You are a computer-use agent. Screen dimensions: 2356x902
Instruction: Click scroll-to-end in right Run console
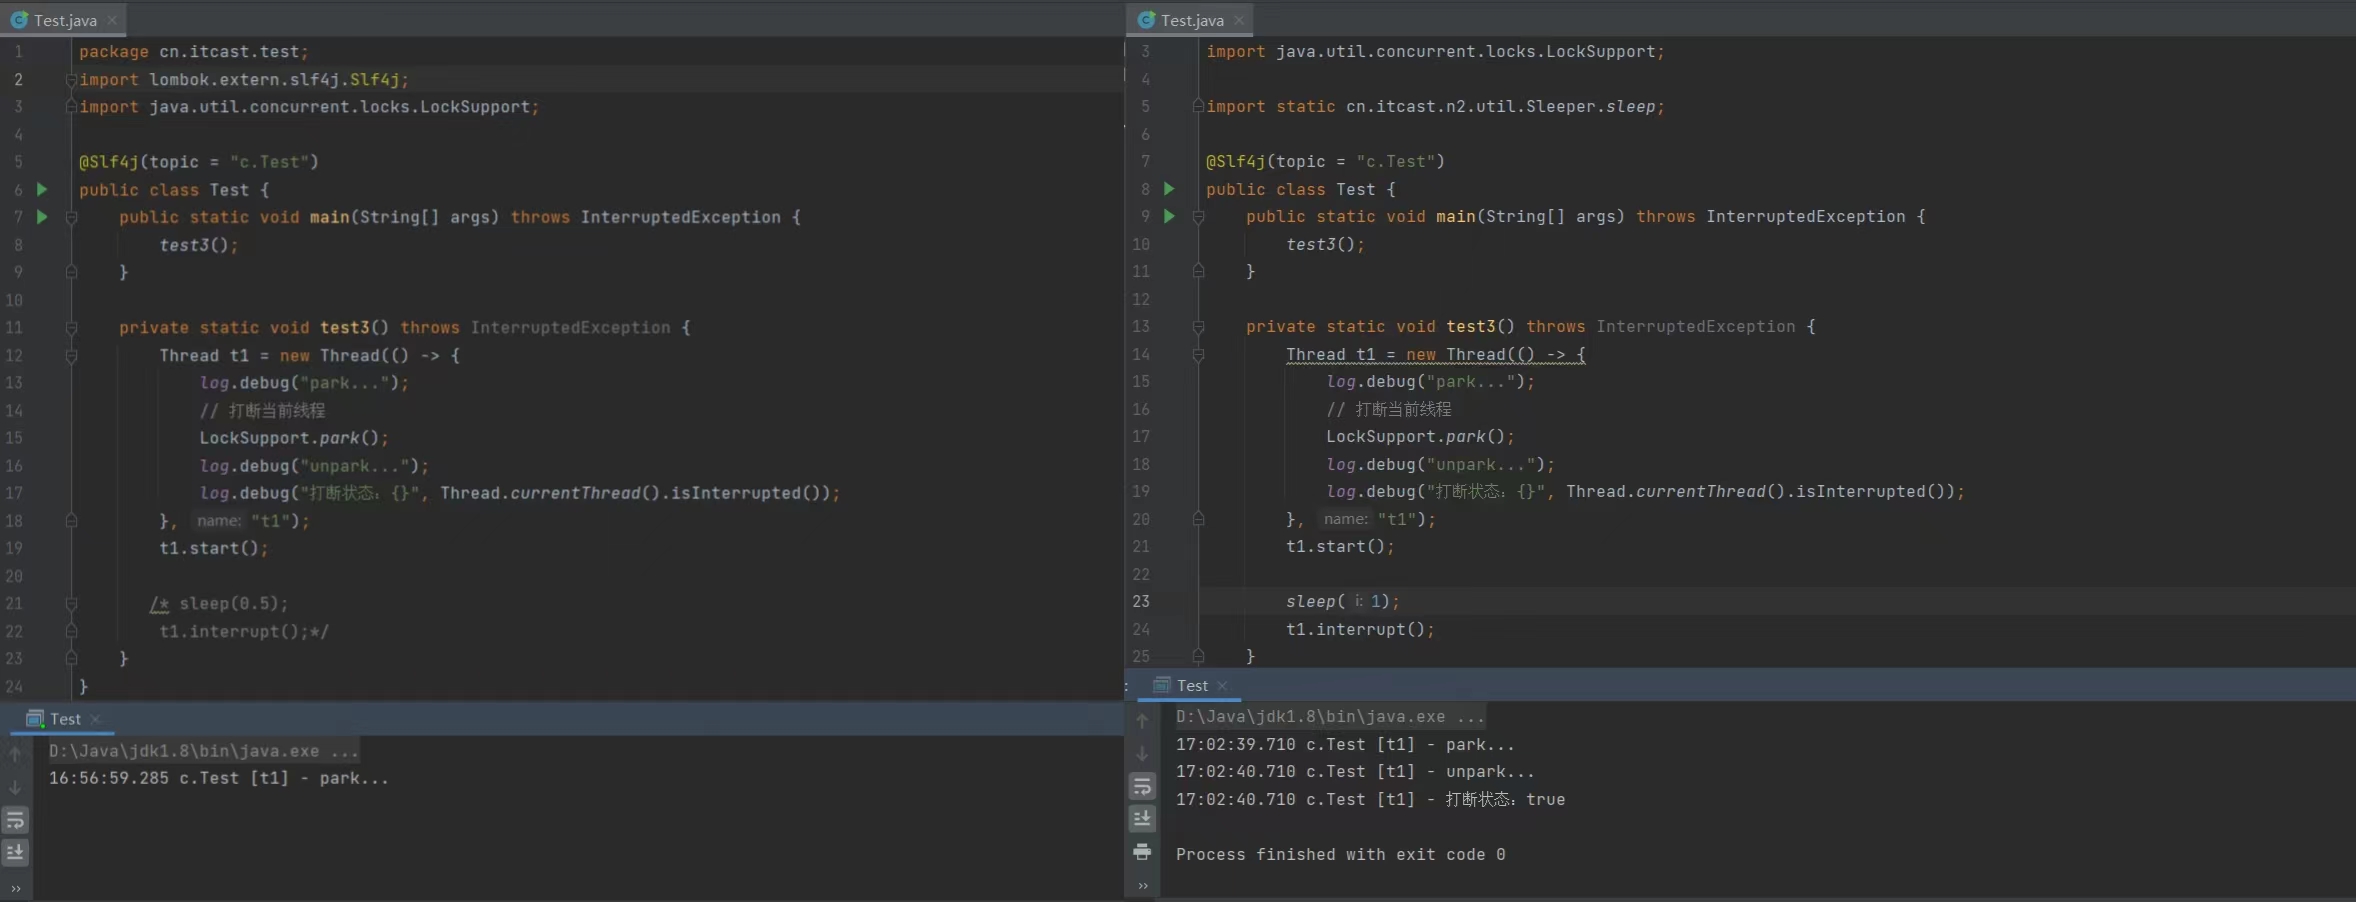1142,819
